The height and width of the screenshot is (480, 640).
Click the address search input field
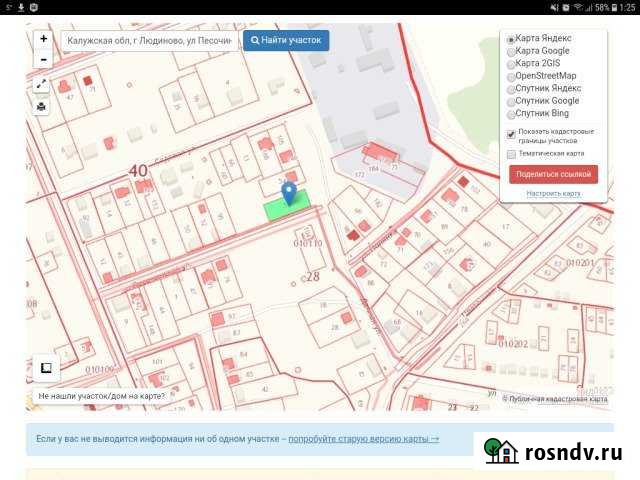click(x=150, y=41)
